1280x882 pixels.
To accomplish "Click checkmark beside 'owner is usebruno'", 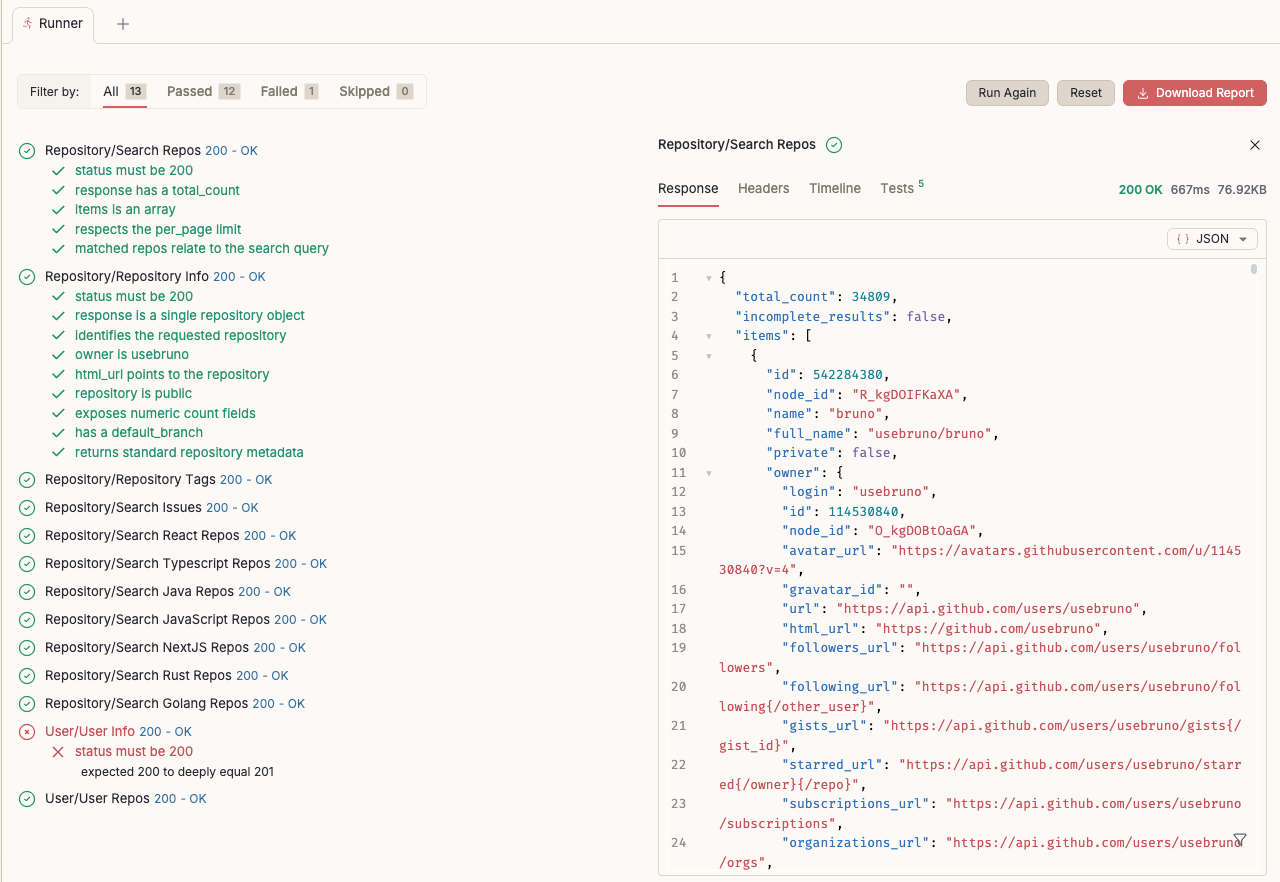I will point(58,355).
